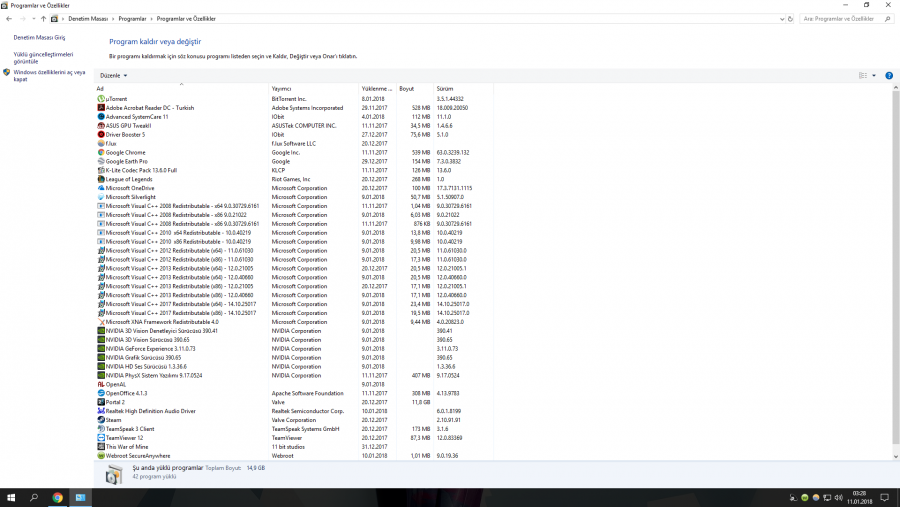Click the ASUS GPU TweakII icon

click(x=101, y=126)
